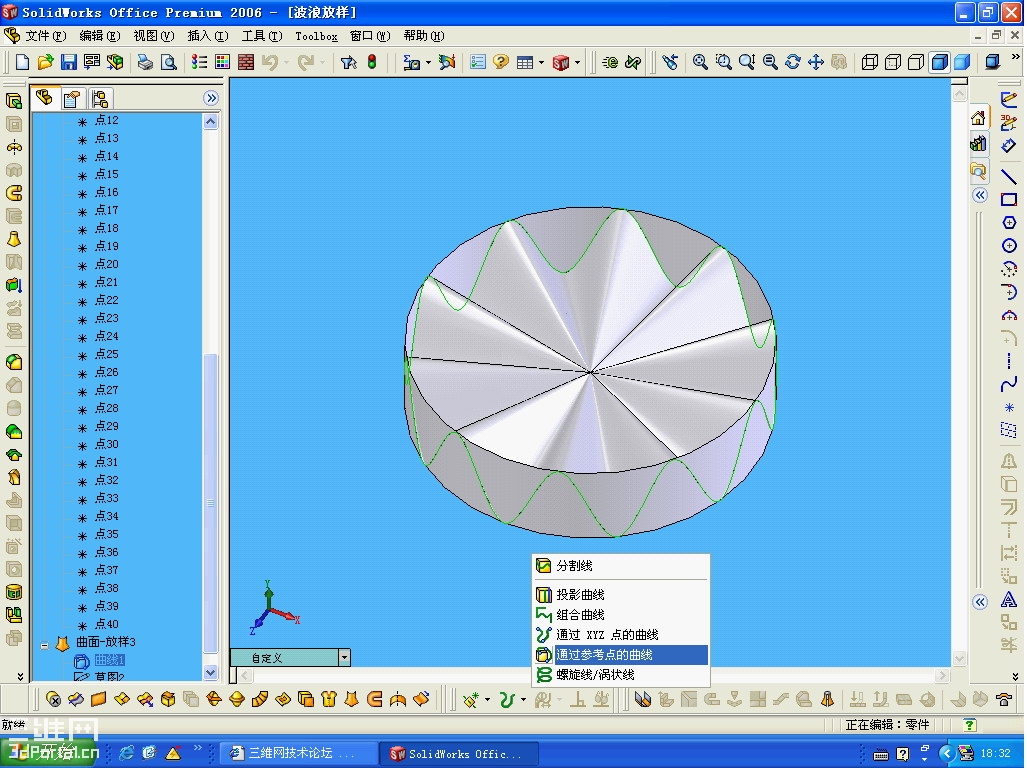Select 点40 in the feature tree
Image resolution: width=1027 pixels, height=768 pixels.
coord(106,624)
